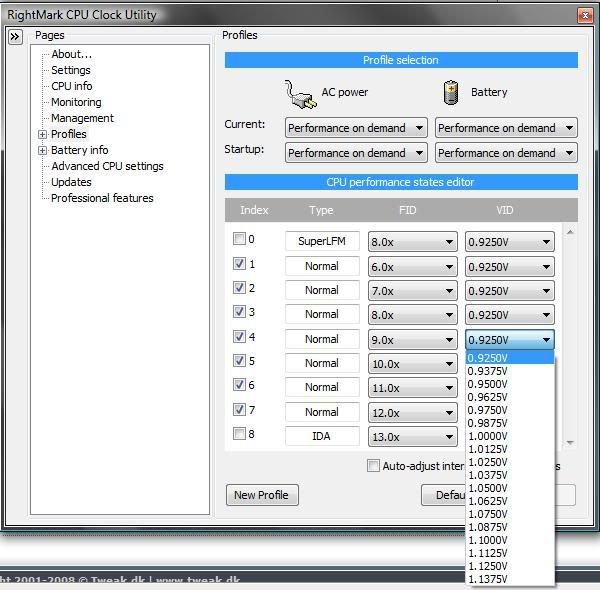This screenshot has height=590, width=600.
Task: Toggle the index 8 IDA checkbox
Action: point(239,434)
